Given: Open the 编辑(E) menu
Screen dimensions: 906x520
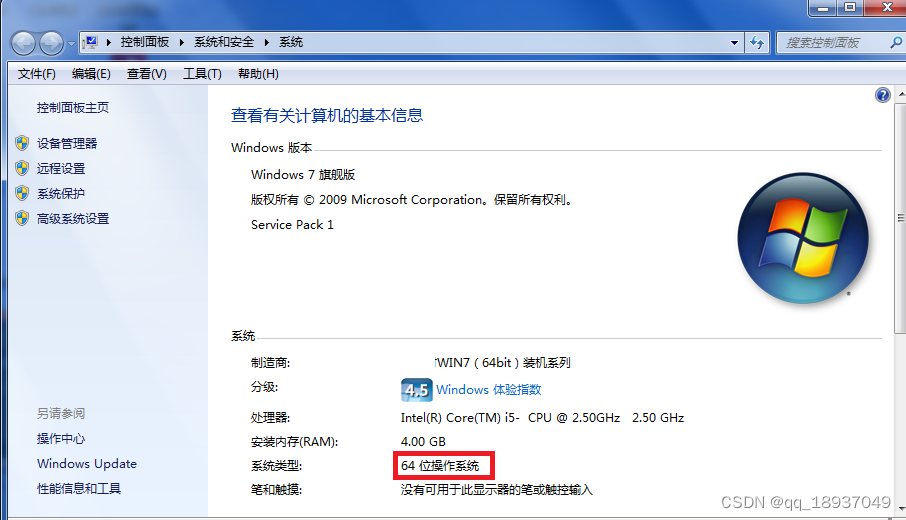Looking at the screenshot, I should point(91,74).
